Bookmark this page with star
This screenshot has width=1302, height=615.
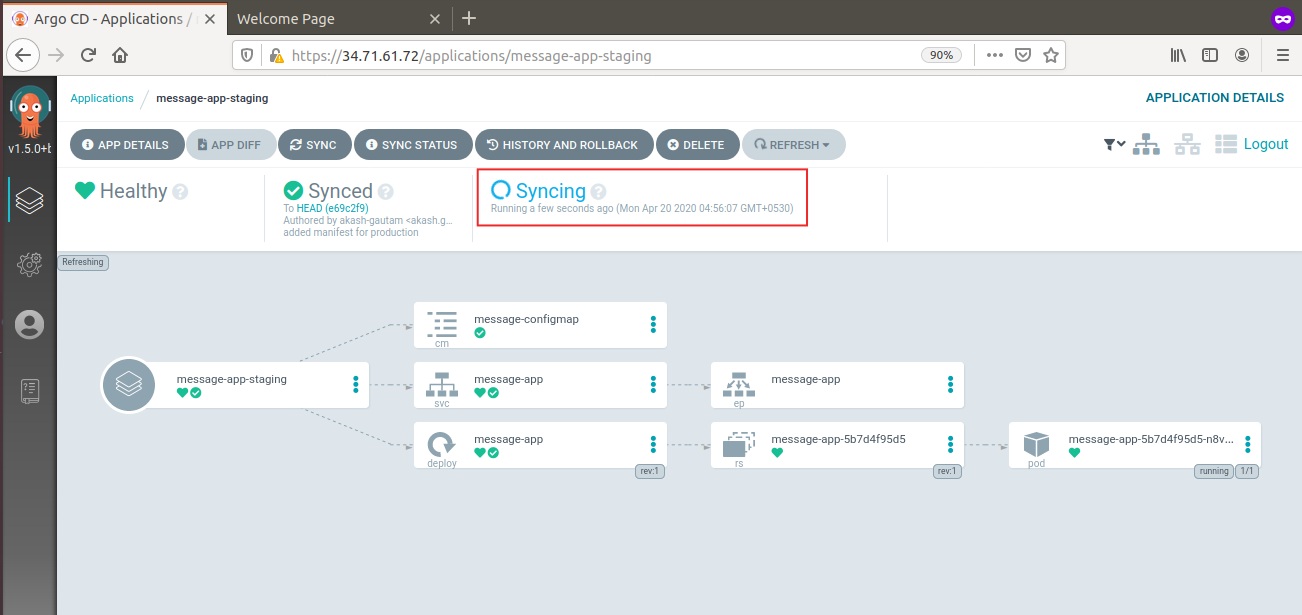click(x=1051, y=56)
